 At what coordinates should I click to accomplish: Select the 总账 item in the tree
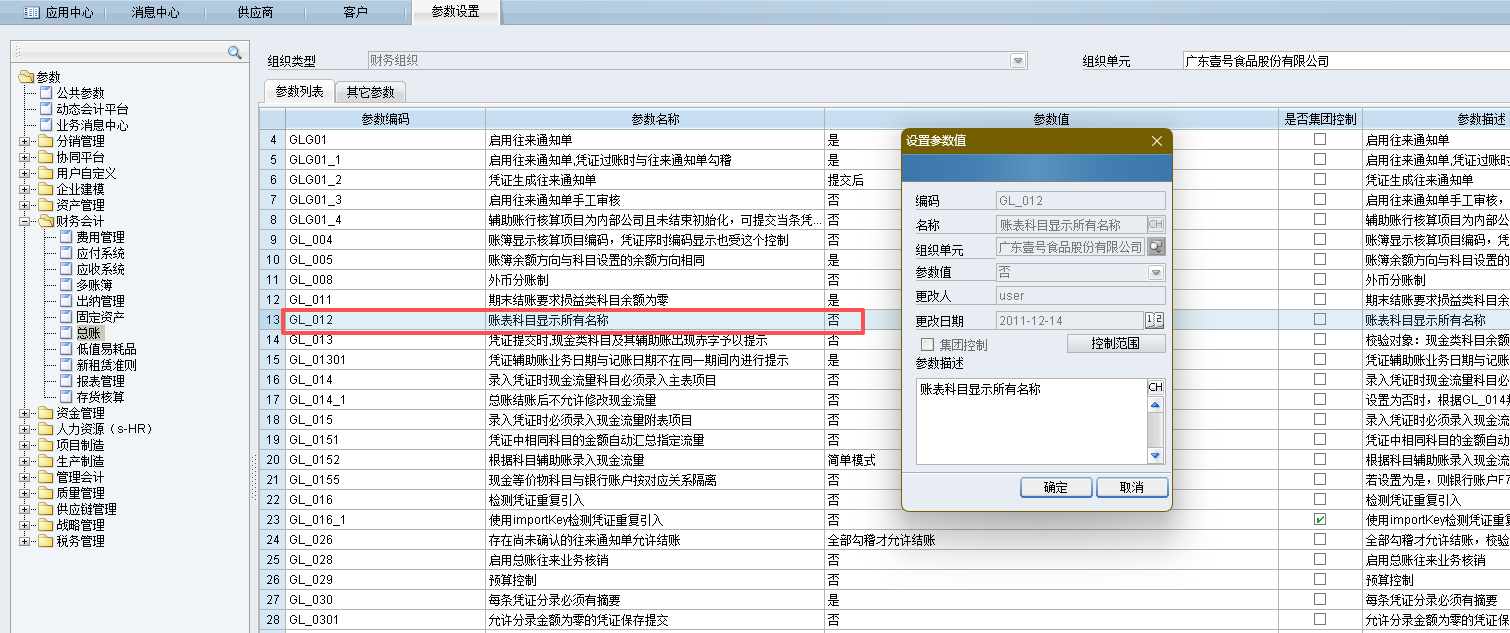click(88, 333)
